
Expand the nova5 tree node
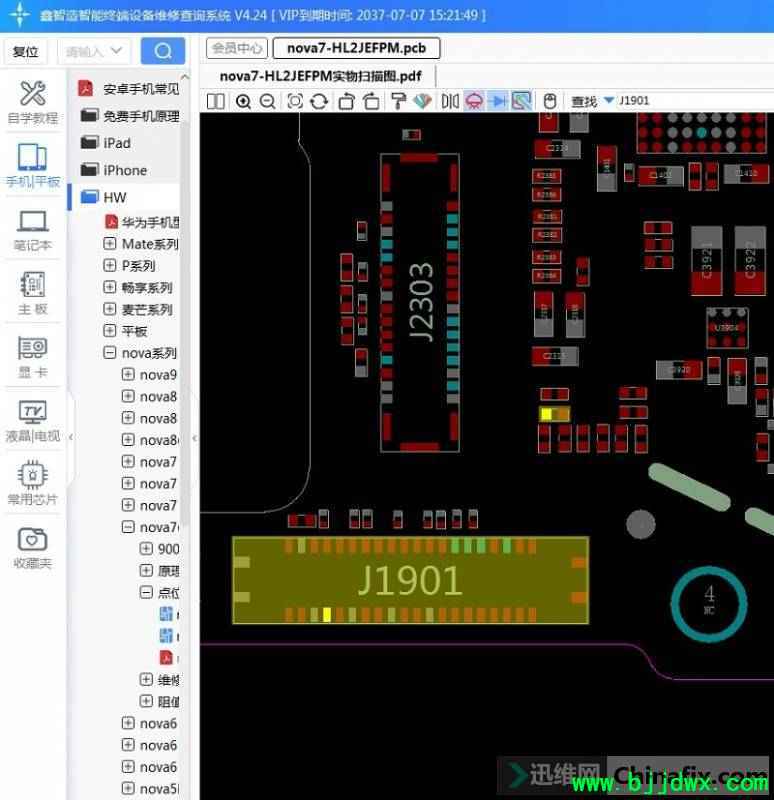[x=128, y=788]
